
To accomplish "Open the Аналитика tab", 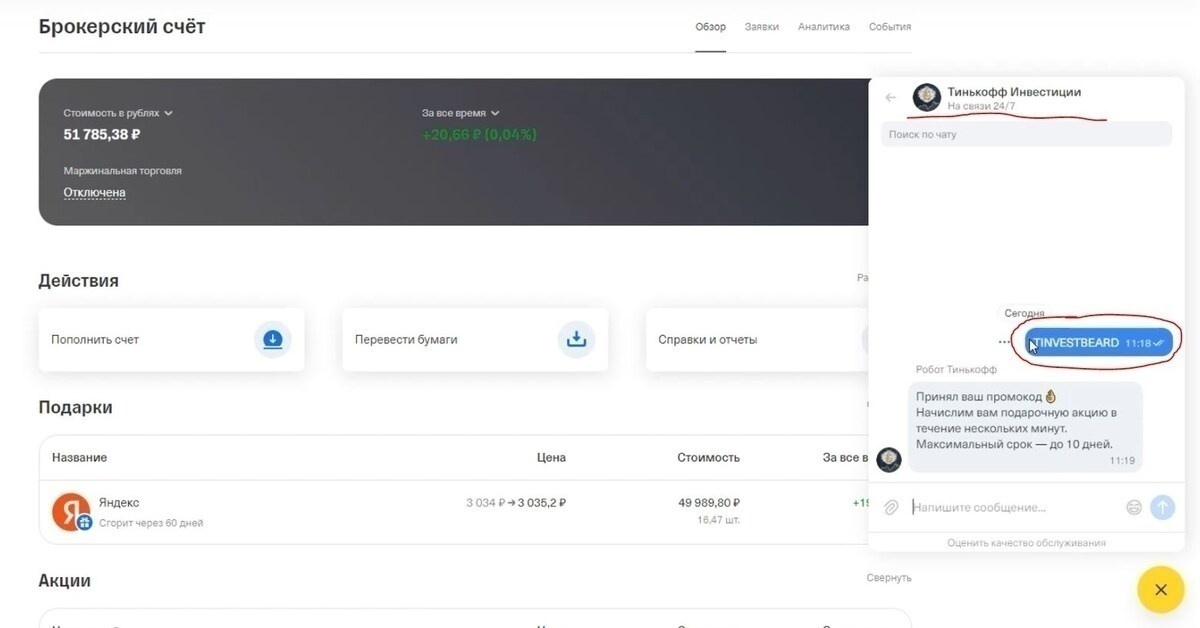I will pos(824,27).
